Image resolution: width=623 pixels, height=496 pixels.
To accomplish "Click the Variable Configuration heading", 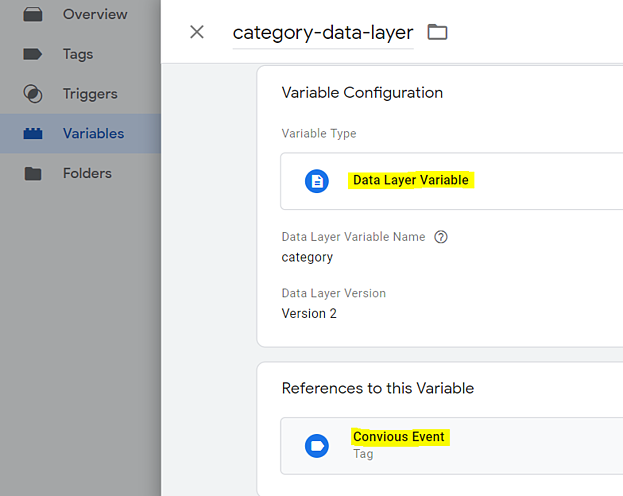I will [362, 93].
